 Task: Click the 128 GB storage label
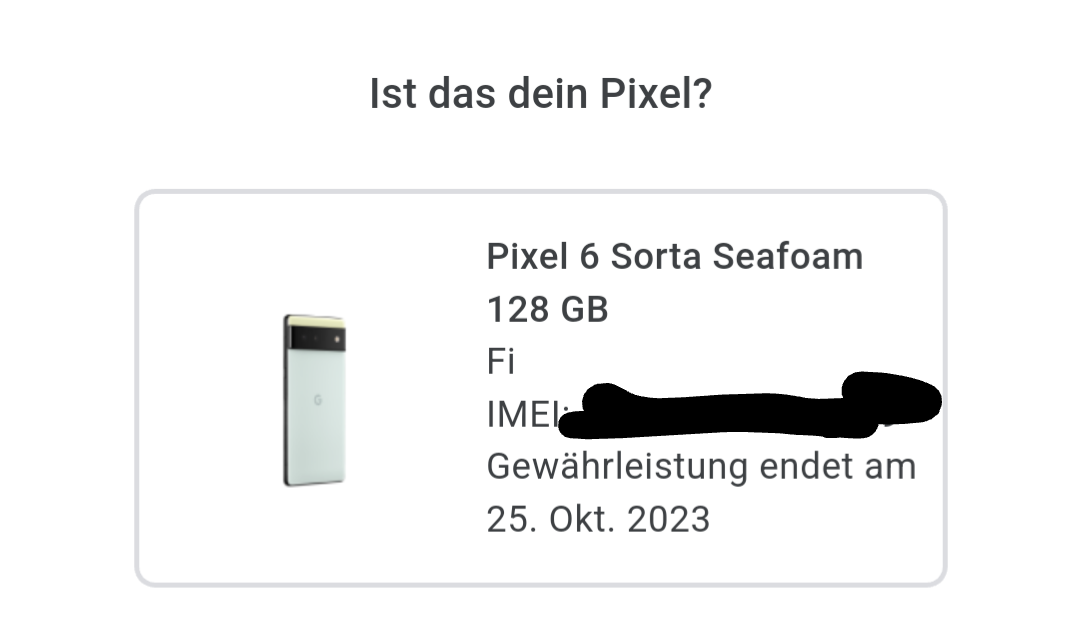[x=548, y=309]
